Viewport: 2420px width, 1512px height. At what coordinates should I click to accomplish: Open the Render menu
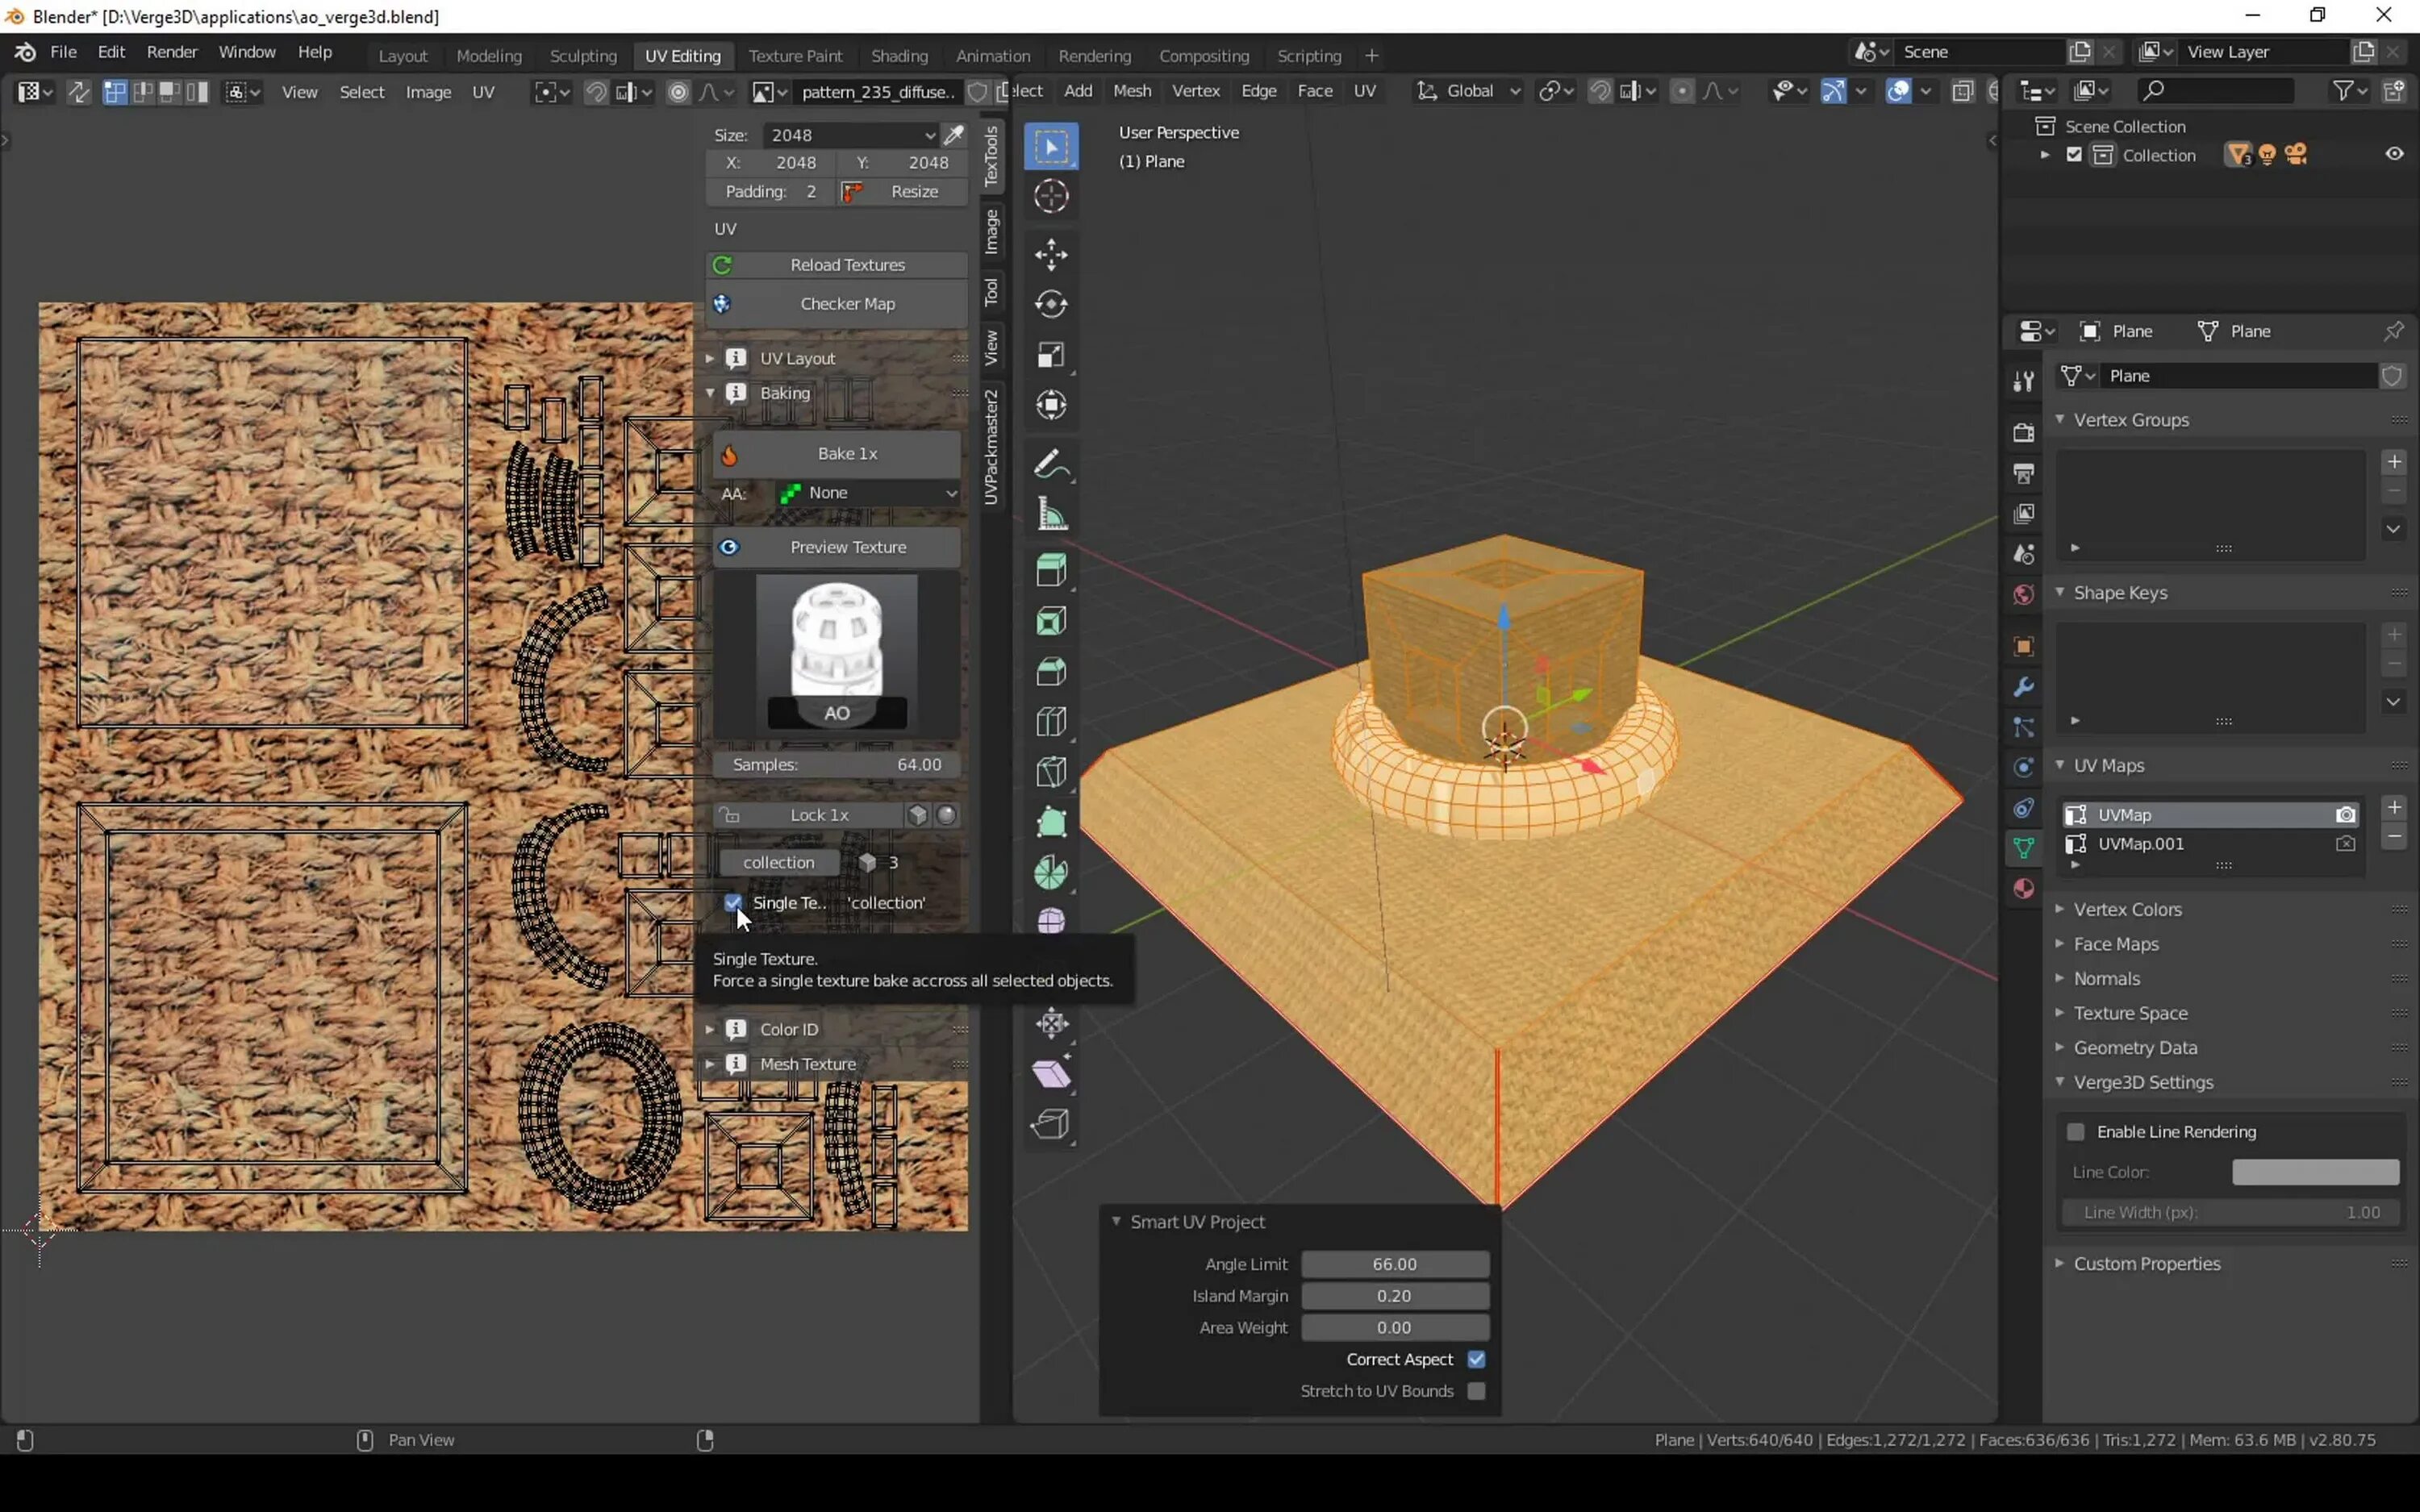171,52
